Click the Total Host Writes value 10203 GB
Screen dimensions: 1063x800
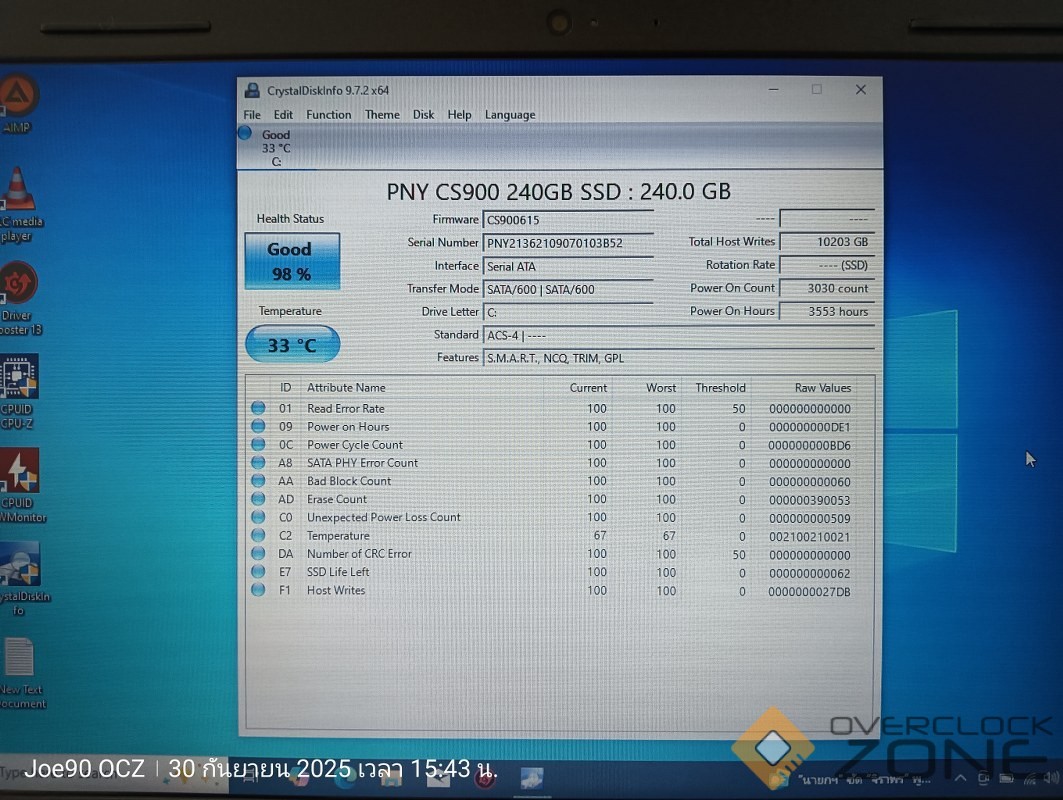tap(827, 242)
